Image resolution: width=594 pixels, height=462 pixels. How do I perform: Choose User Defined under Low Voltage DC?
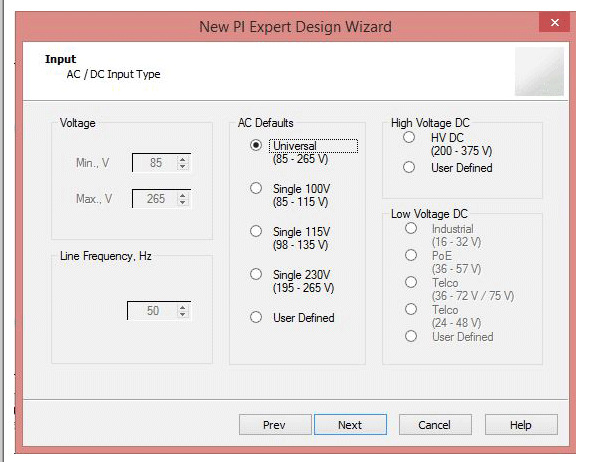coord(411,336)
